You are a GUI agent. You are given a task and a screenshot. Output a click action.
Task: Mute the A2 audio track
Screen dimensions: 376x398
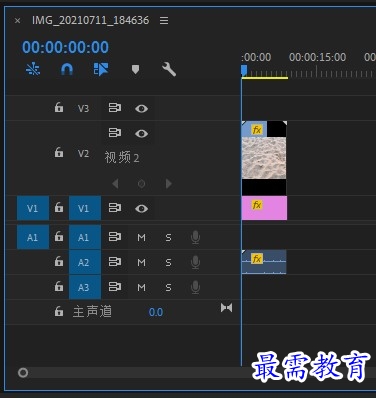tap(141, 263)
